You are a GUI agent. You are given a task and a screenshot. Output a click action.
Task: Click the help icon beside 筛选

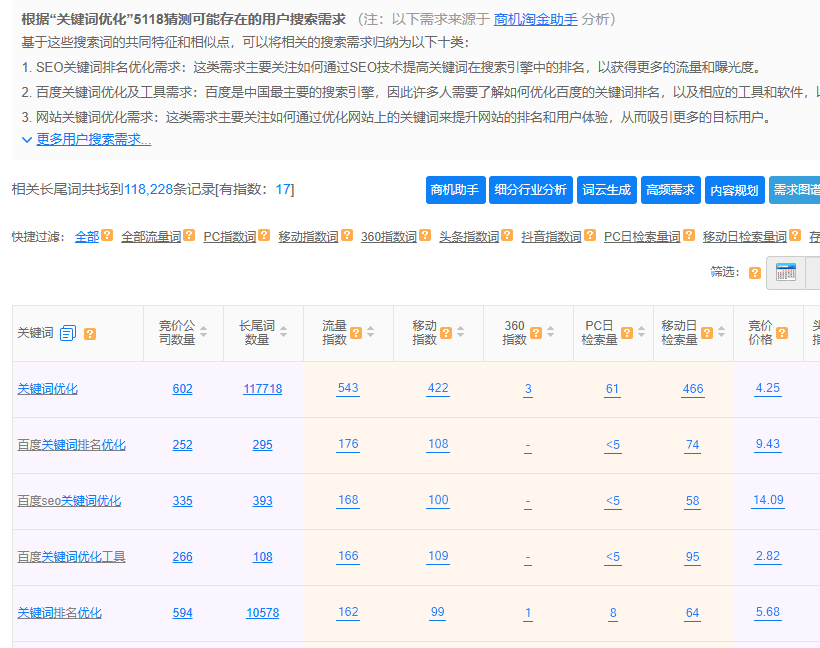click(755, 272)
